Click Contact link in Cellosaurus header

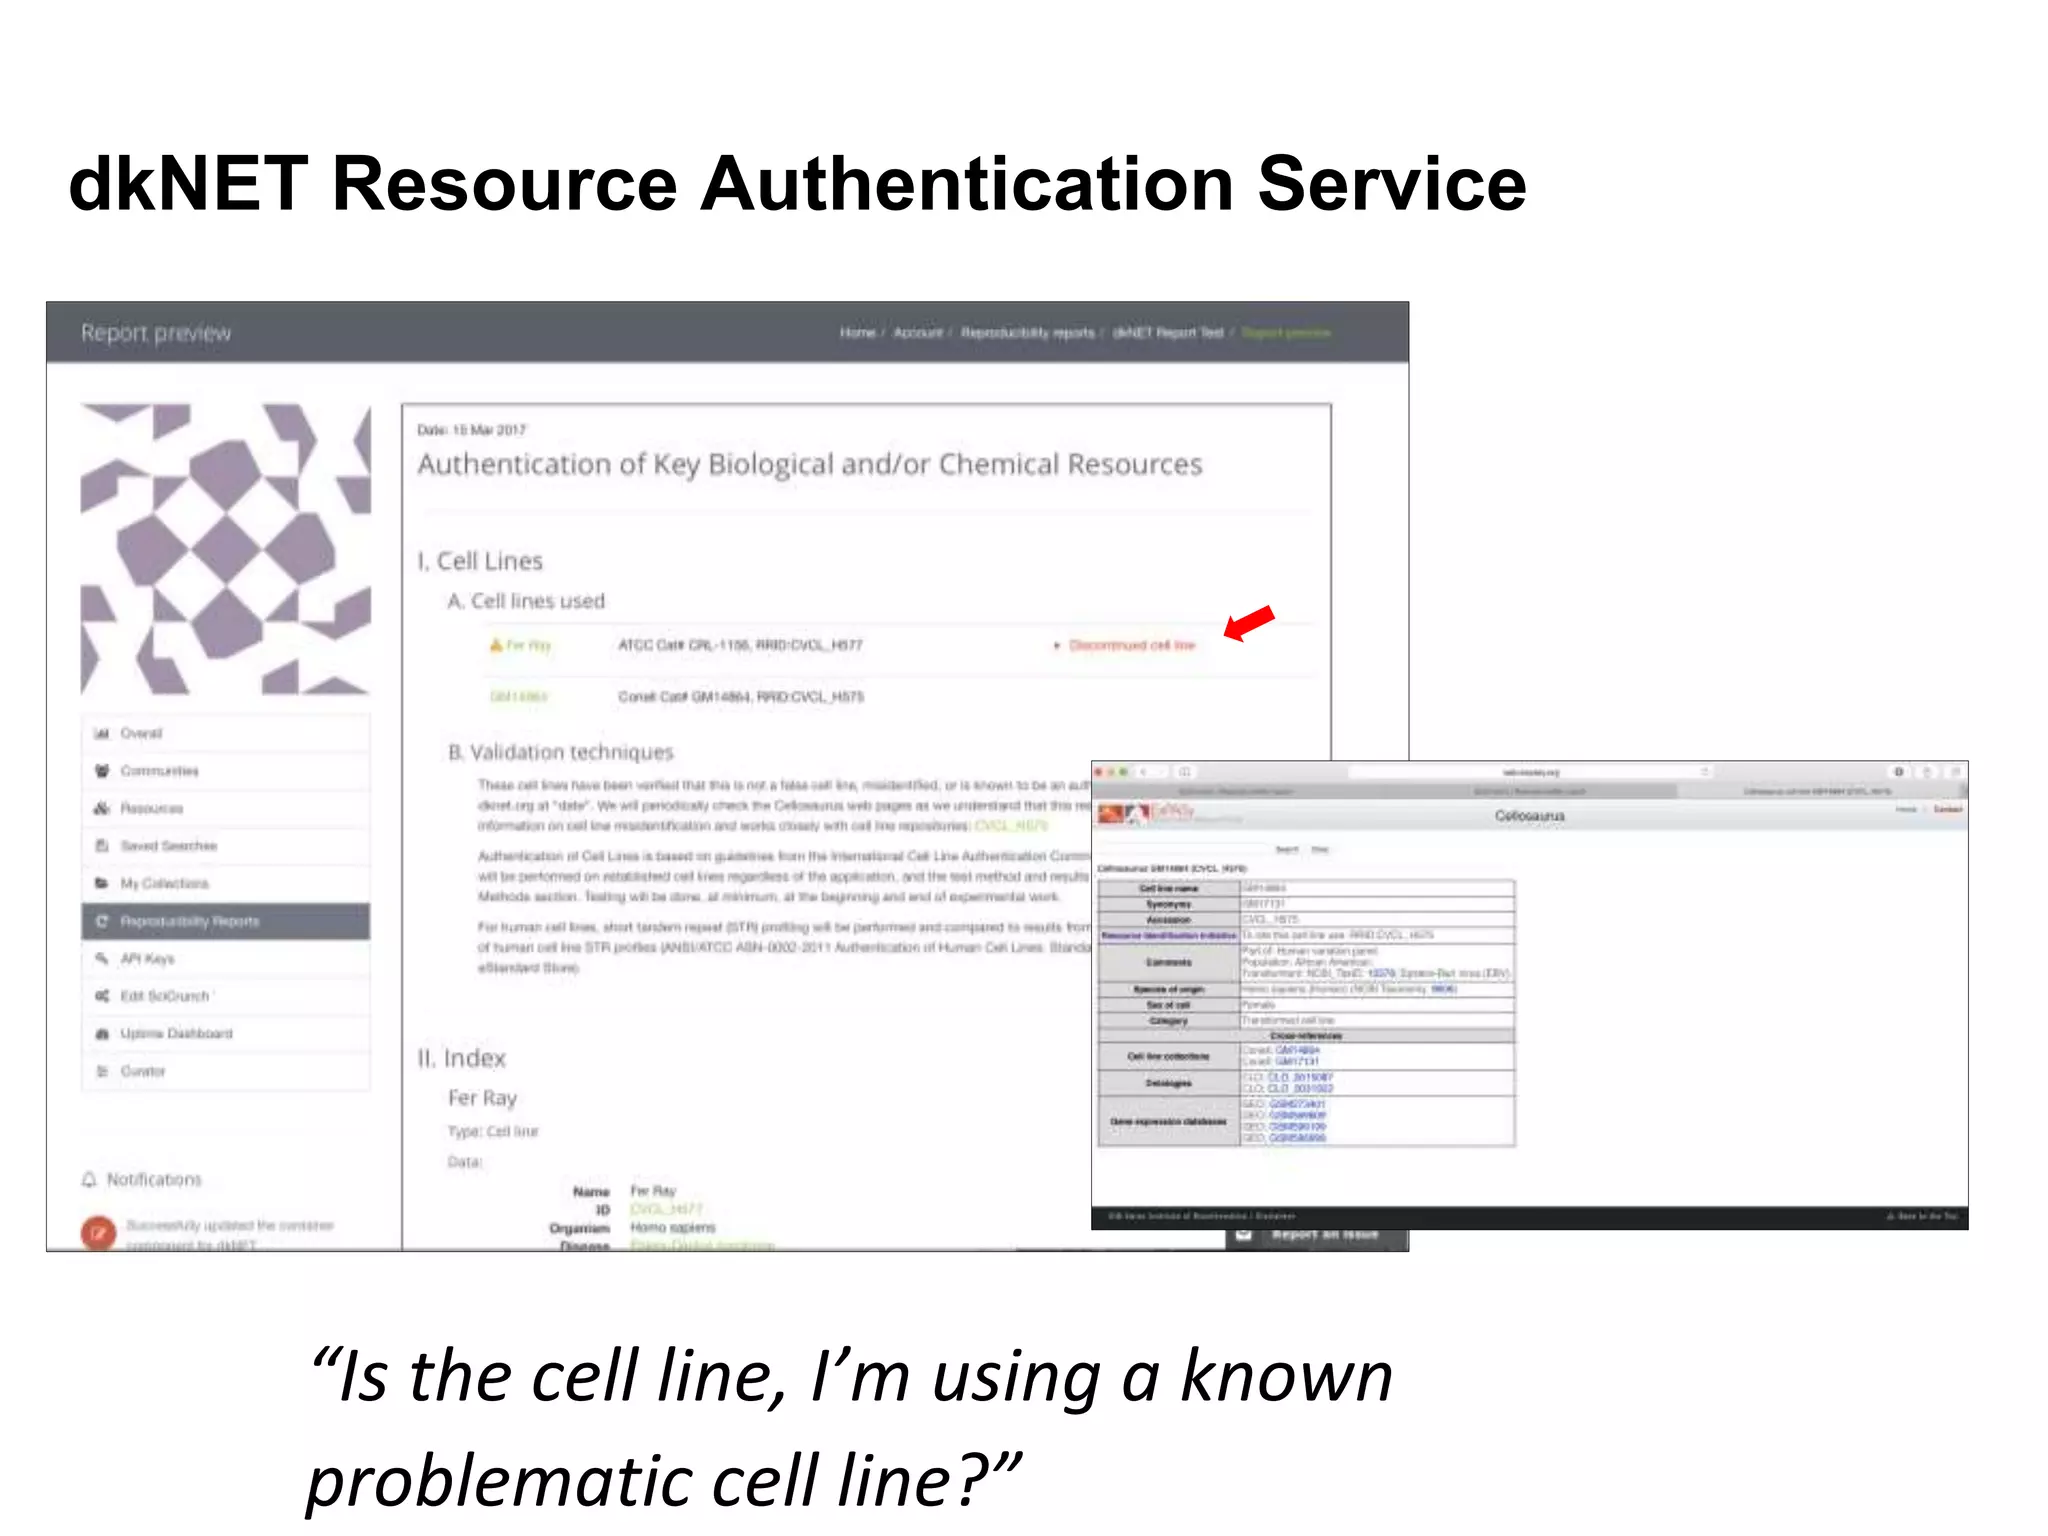(x=1948, y=809)
